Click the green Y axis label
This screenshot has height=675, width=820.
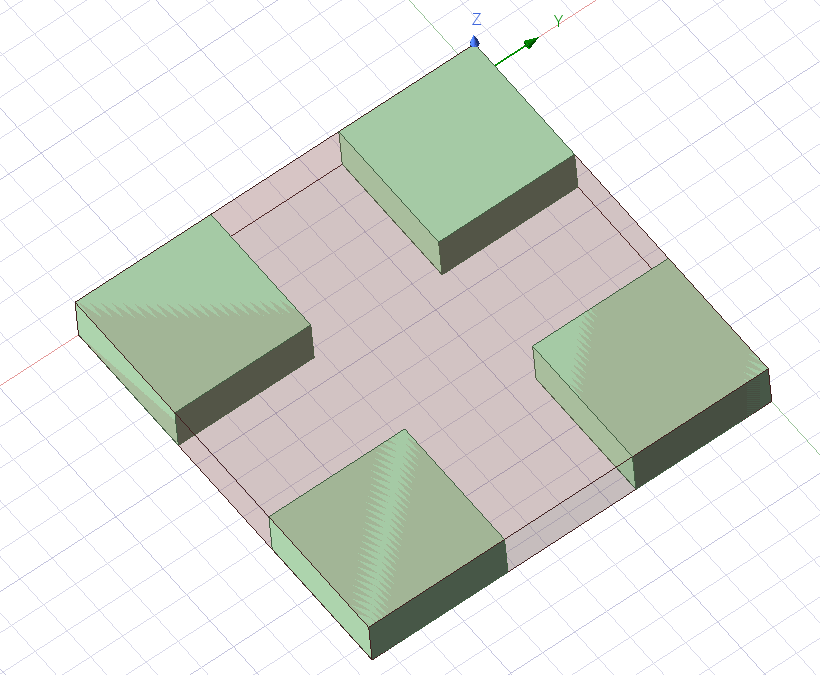click(x=559, y=21)
